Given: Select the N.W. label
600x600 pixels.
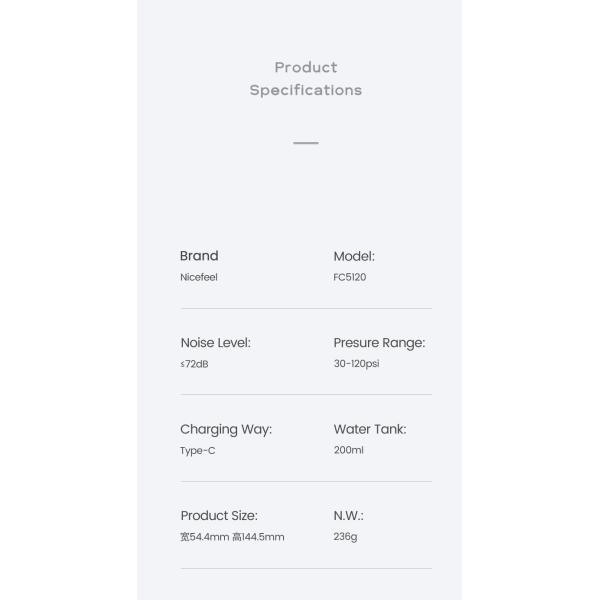Looking at the screenshot, I should coord(348,515).
